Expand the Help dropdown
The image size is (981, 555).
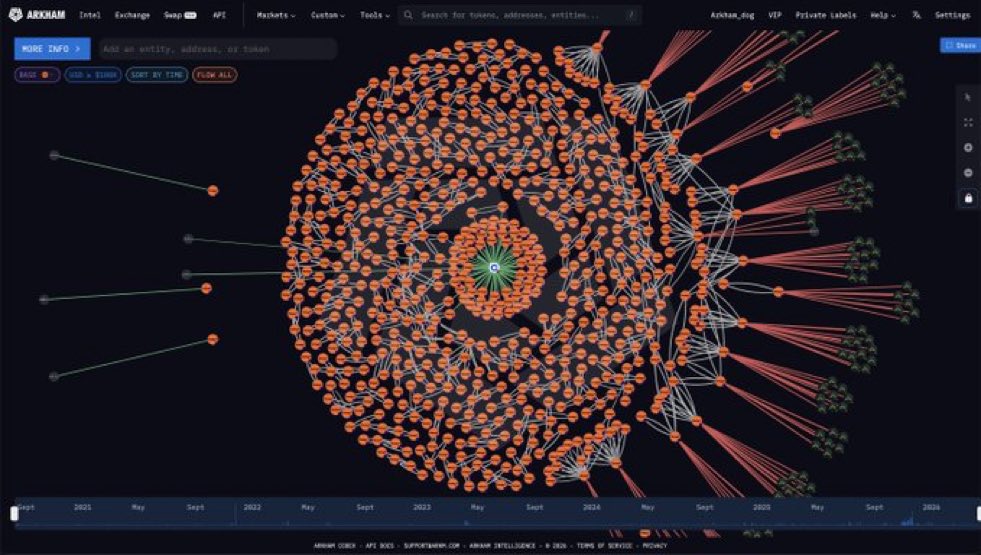(883, 15)
